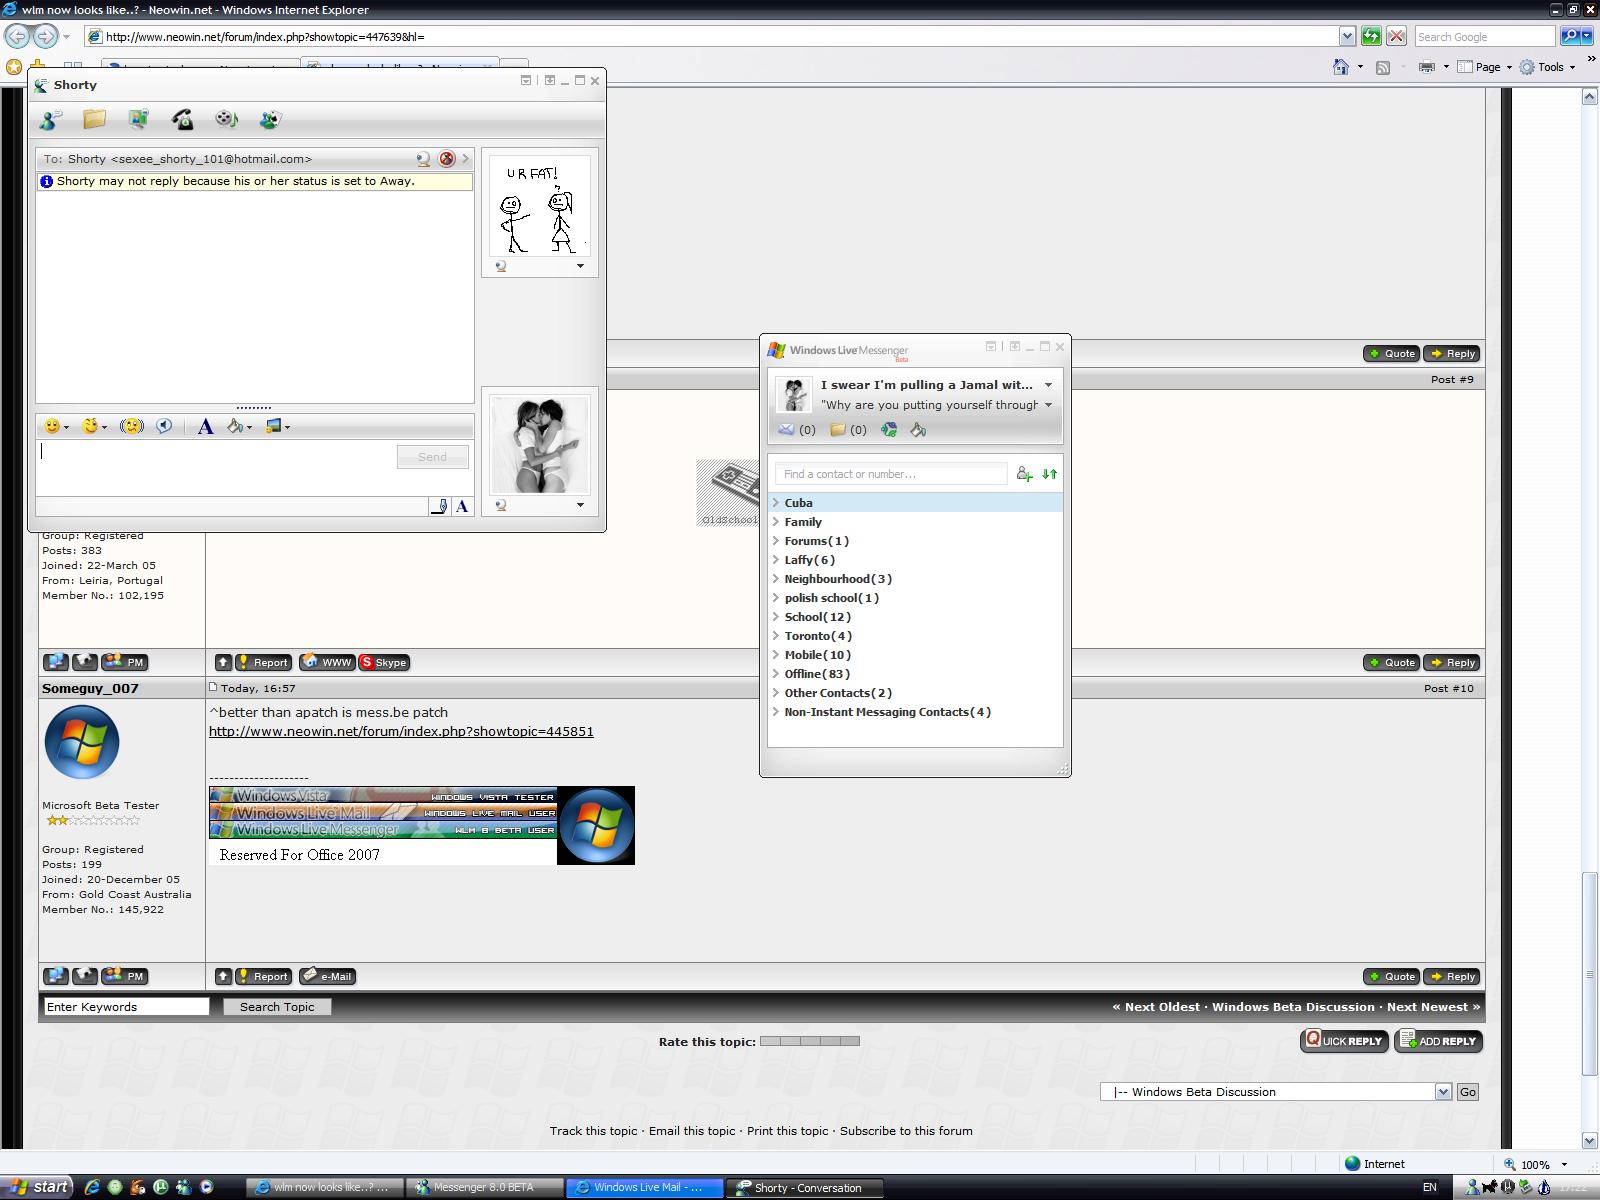This screenshot has width=1600, height=1200.
Task: Open the webcam call icon in Shorty conversation
Action: [x=138, y=120]
